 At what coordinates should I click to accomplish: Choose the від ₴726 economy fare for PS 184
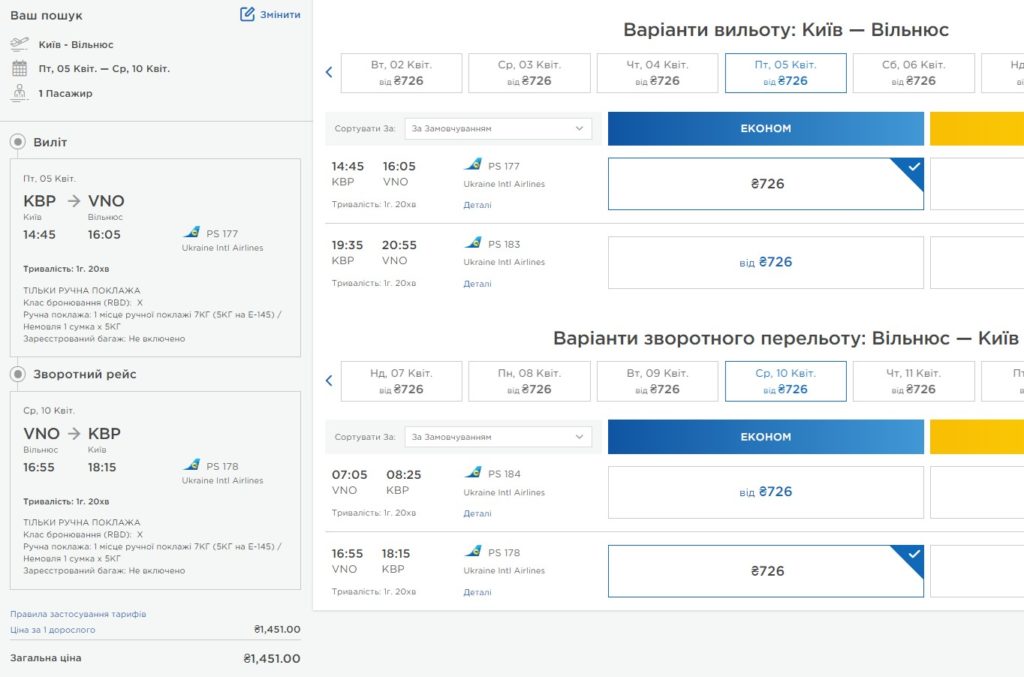(766, 492)
